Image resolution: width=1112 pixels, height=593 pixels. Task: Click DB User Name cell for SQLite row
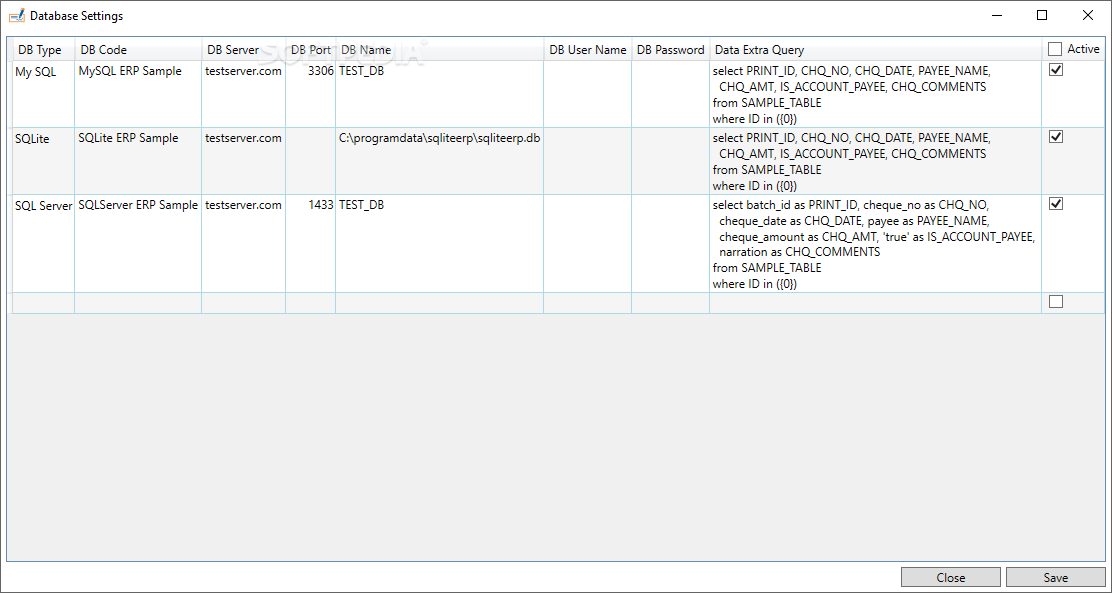pos(587,160)
